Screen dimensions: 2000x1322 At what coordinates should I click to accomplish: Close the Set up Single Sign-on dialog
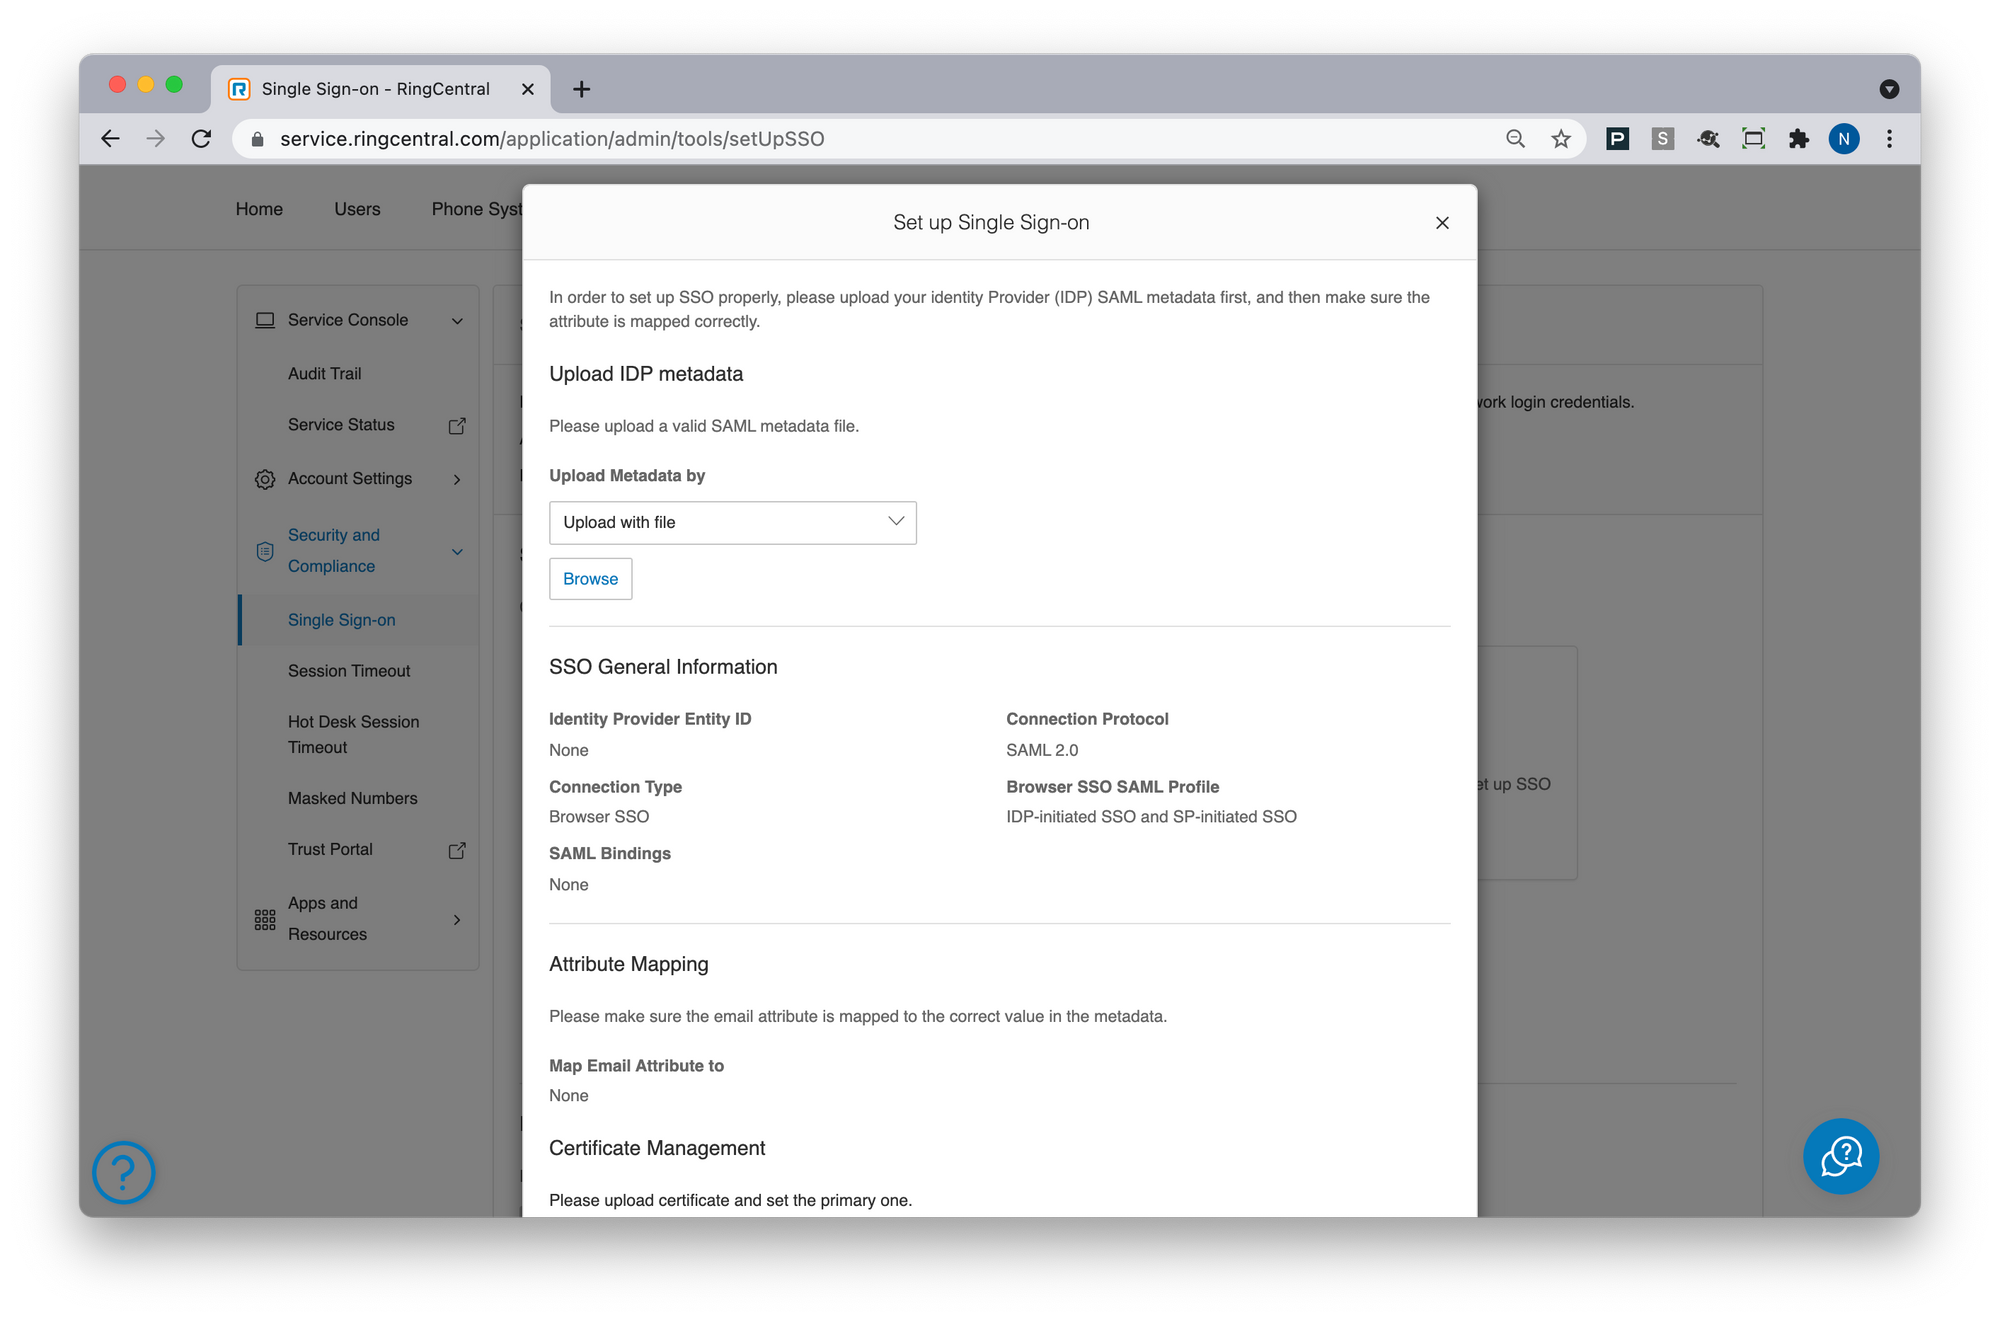click(x=1441, y=222)
